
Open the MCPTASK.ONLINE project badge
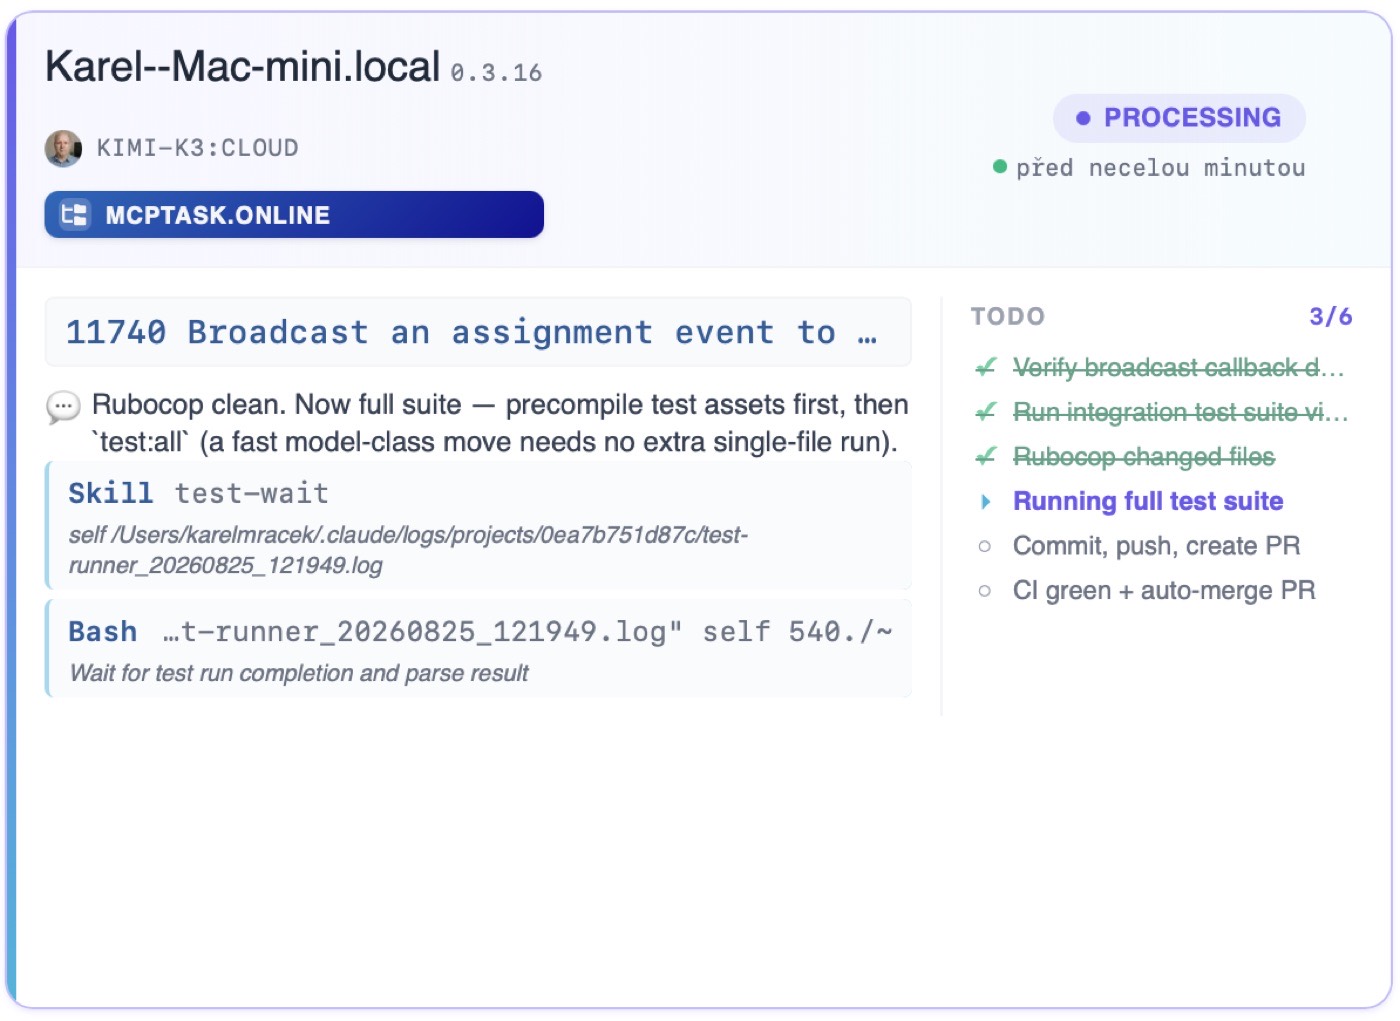point(294,215)
